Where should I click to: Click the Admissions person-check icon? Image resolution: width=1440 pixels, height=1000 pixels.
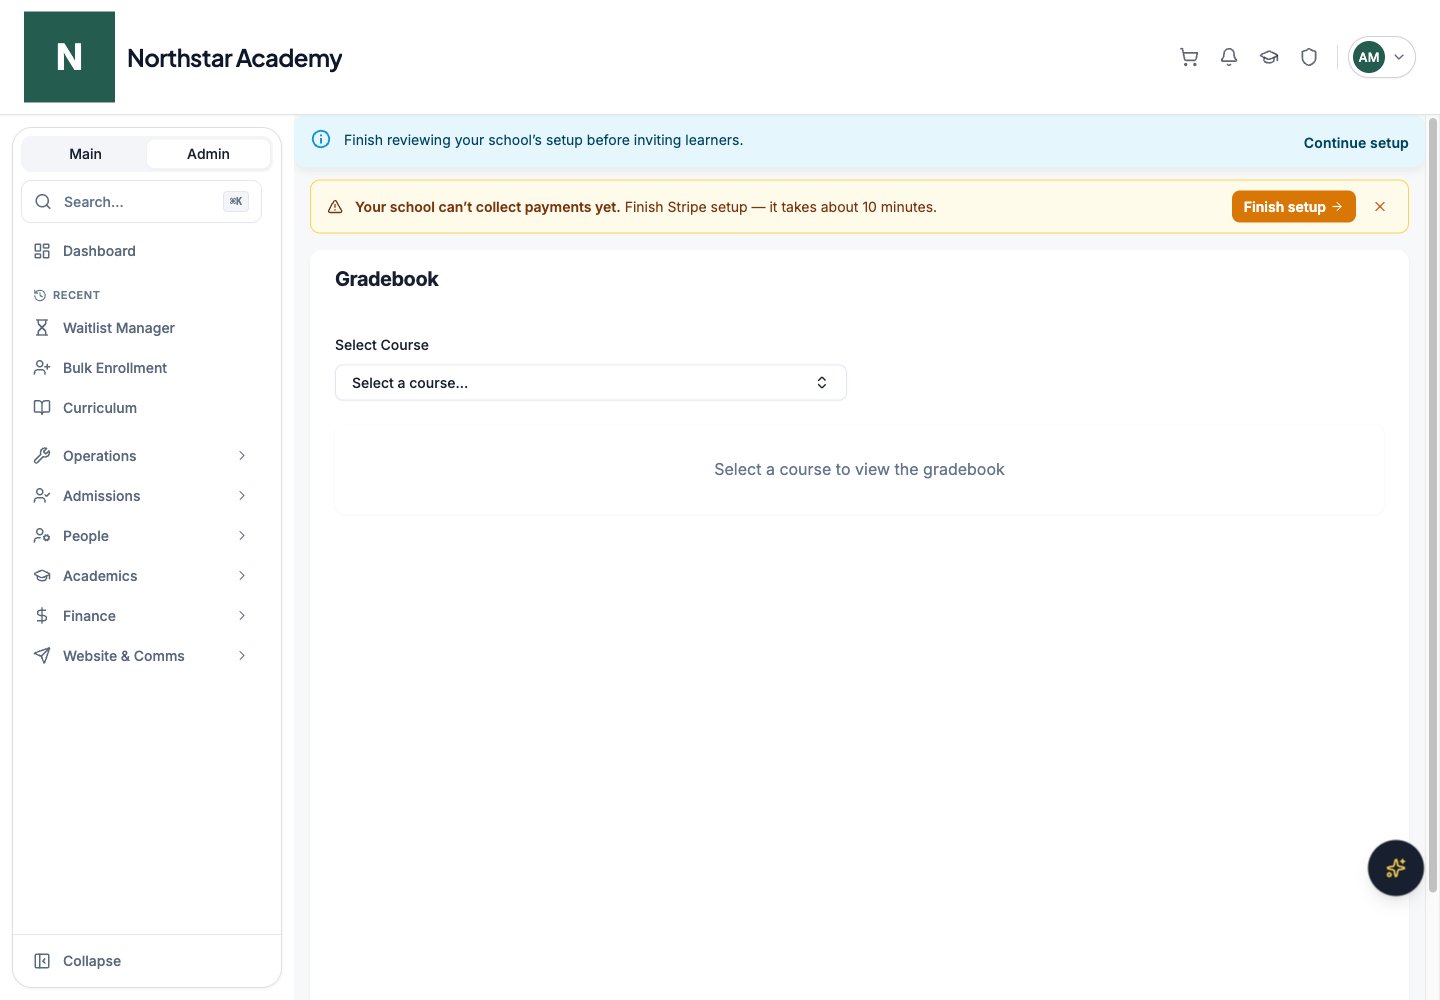click(42, 496)
